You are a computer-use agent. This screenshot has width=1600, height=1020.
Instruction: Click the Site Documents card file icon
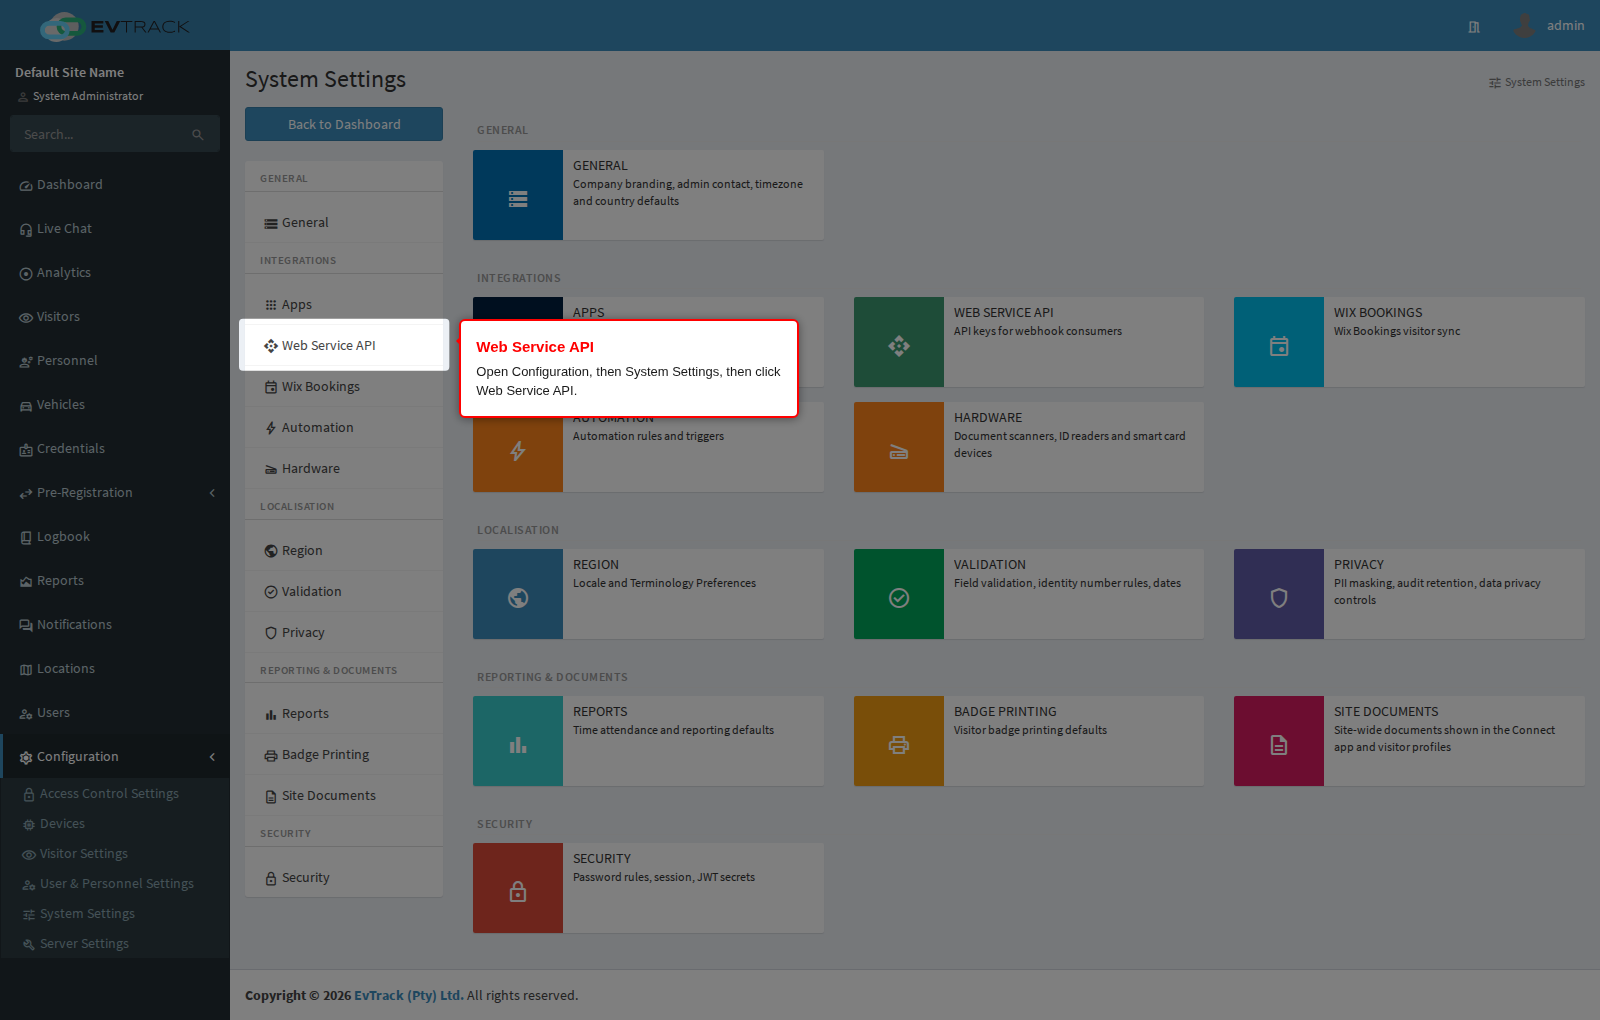(x=1279, y=745)
